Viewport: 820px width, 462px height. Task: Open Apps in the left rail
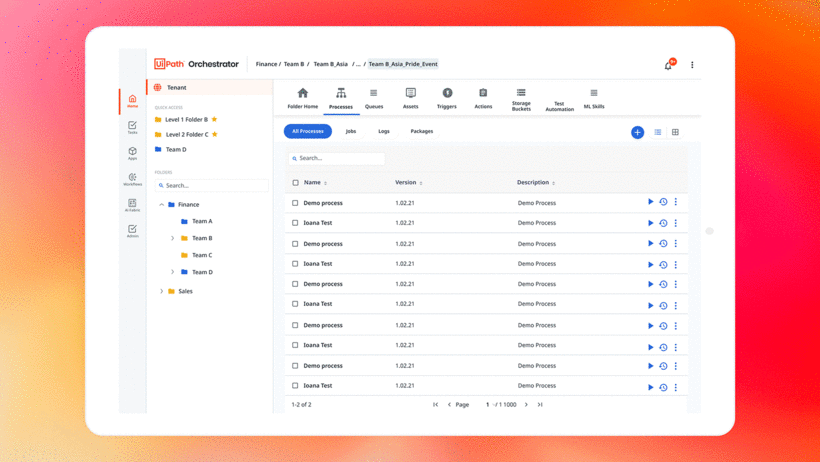click(132, 153)
